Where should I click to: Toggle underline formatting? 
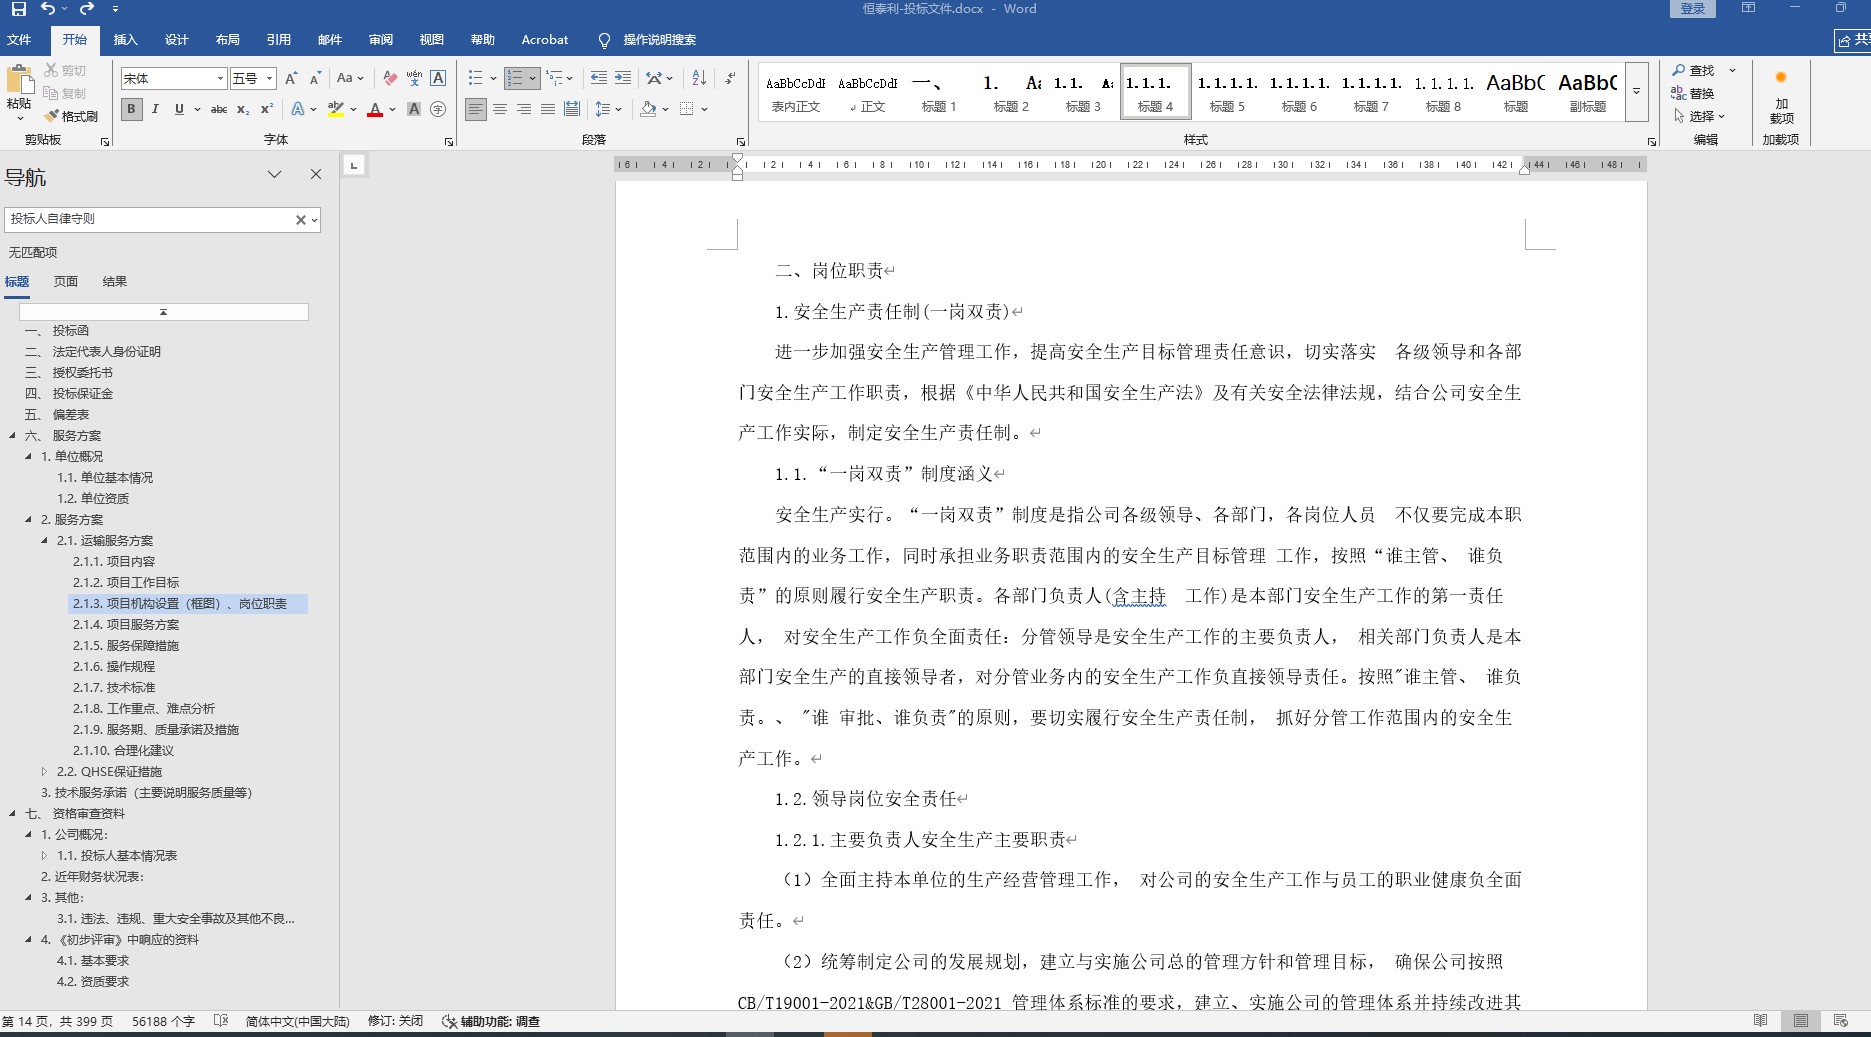click(179, 109)
